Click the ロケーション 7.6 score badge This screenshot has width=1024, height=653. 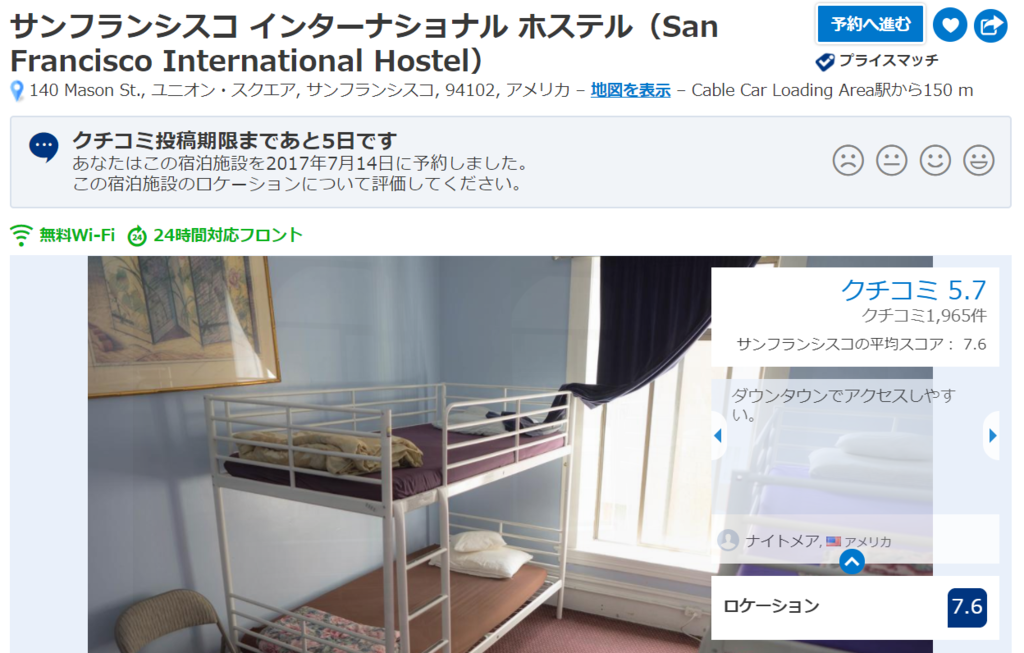(967, 607)
